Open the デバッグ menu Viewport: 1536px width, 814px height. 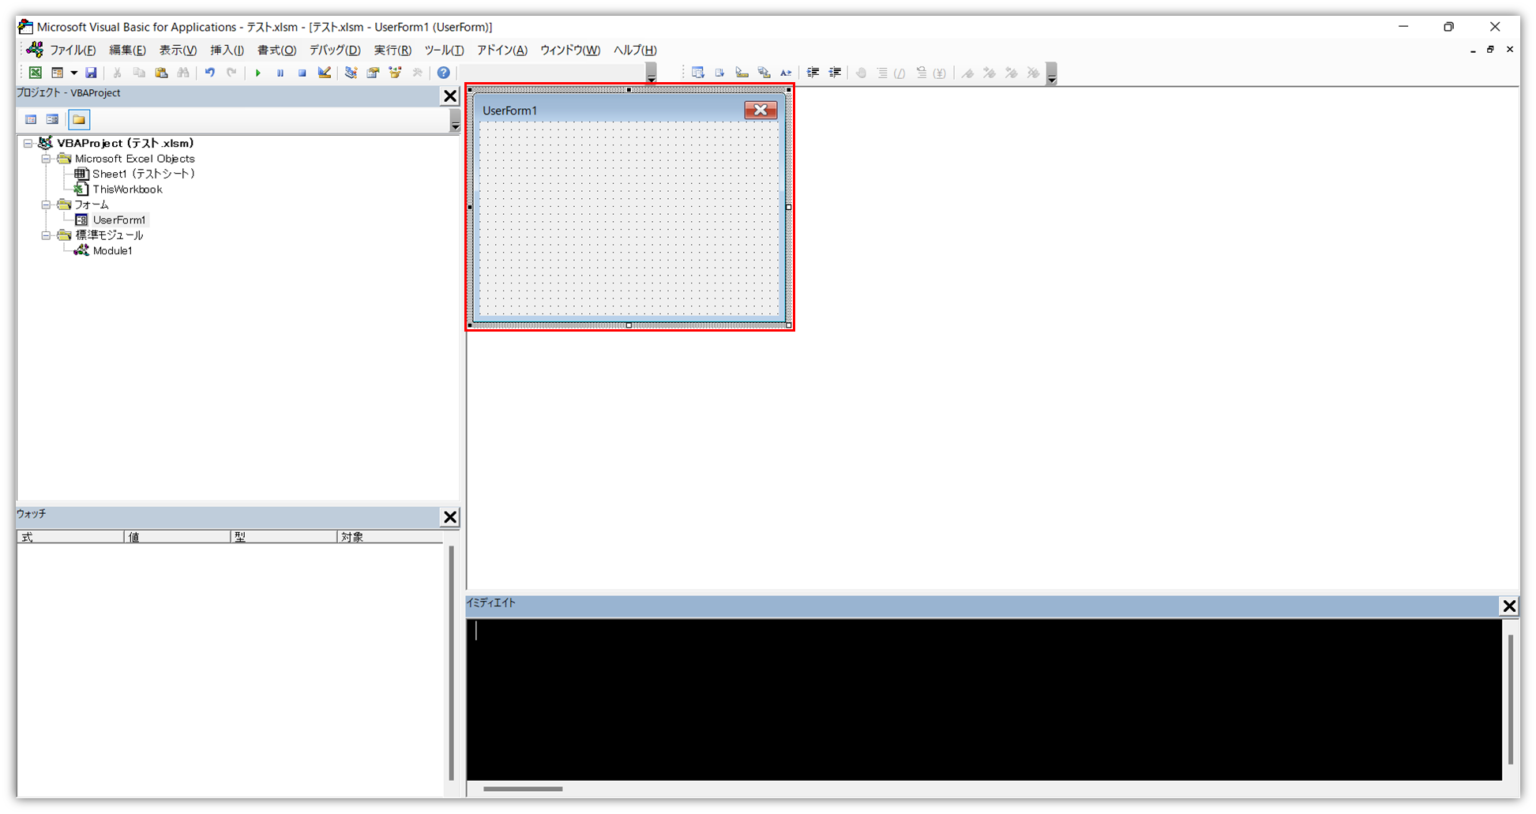[337, 50]
